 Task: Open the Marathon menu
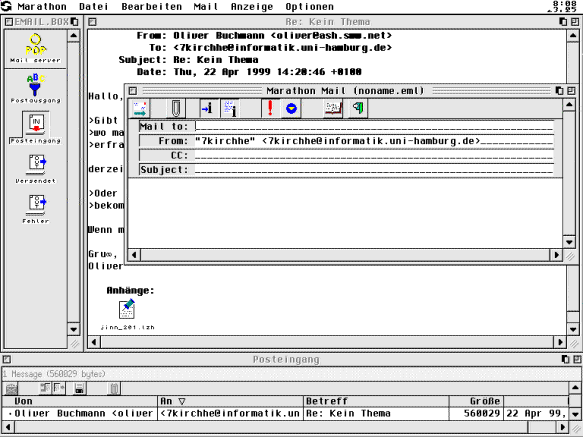[42, 7]
